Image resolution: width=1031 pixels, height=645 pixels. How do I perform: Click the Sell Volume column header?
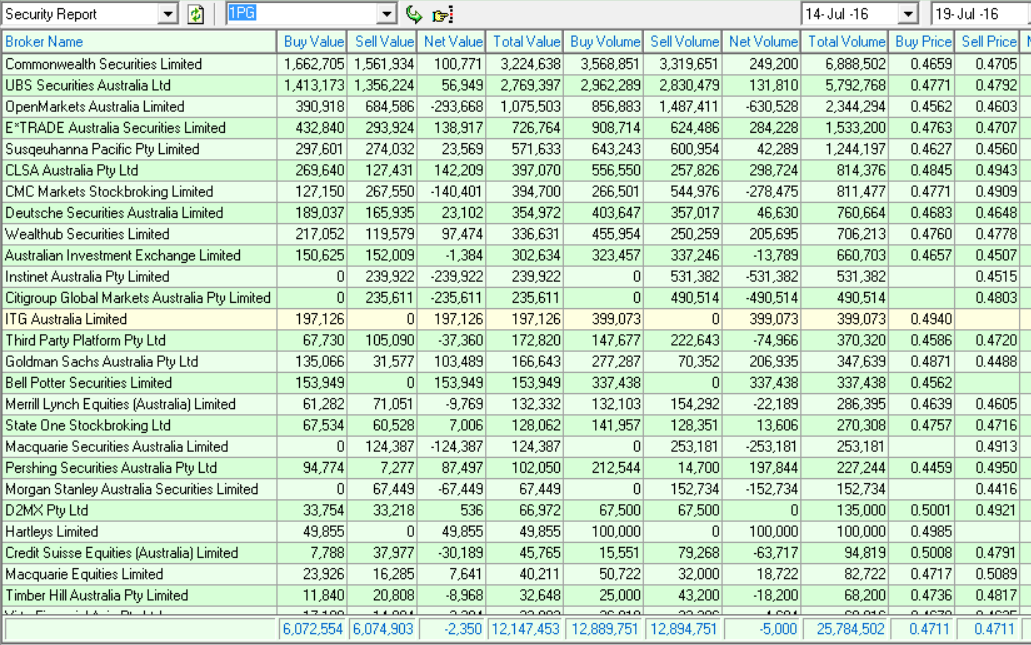(683, 41)
